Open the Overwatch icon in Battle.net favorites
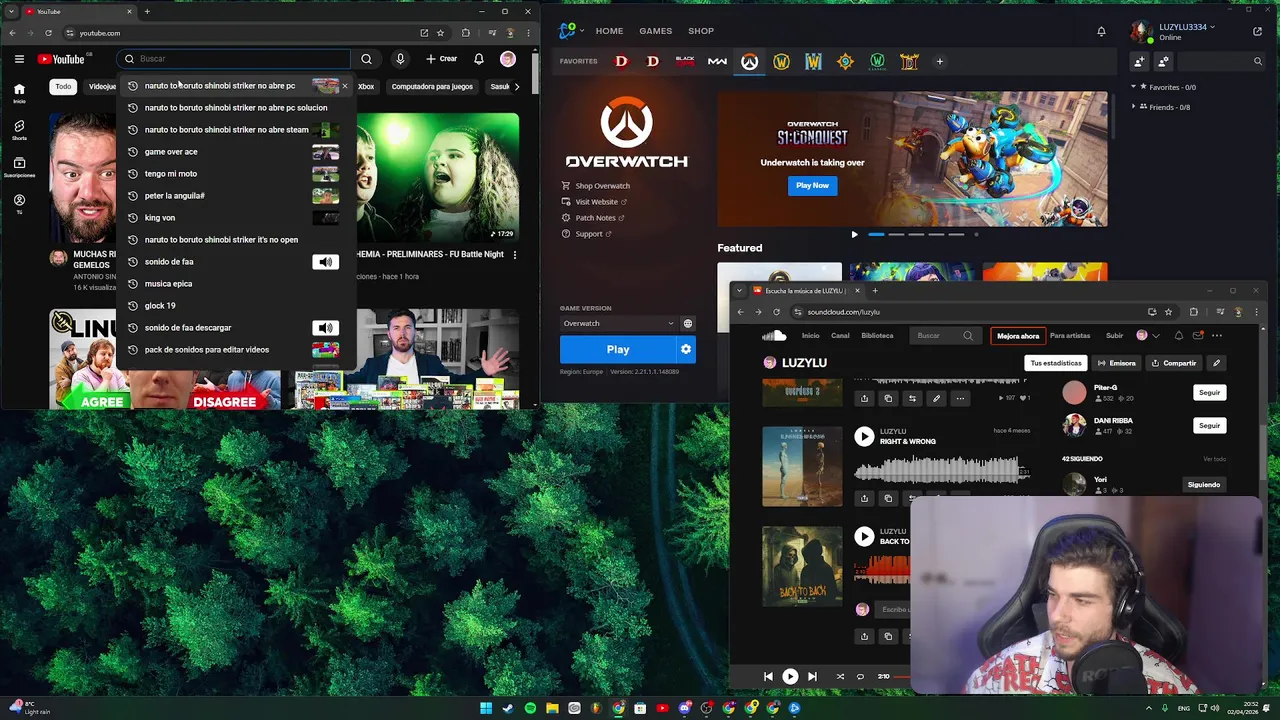This screenshot has width=1280, height=720. pyautogui.click(x=749, y=61)
